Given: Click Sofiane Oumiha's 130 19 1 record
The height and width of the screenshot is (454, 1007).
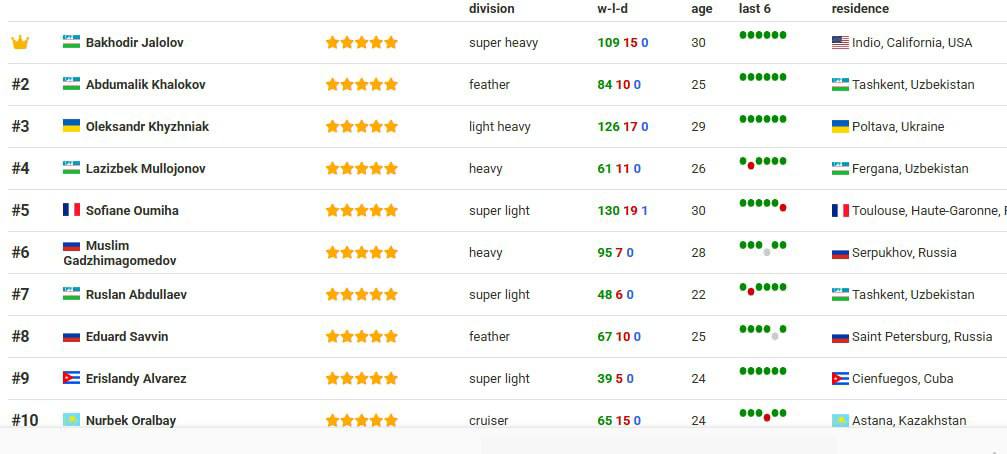Looking at the screenshot, I should coord(622,211).
